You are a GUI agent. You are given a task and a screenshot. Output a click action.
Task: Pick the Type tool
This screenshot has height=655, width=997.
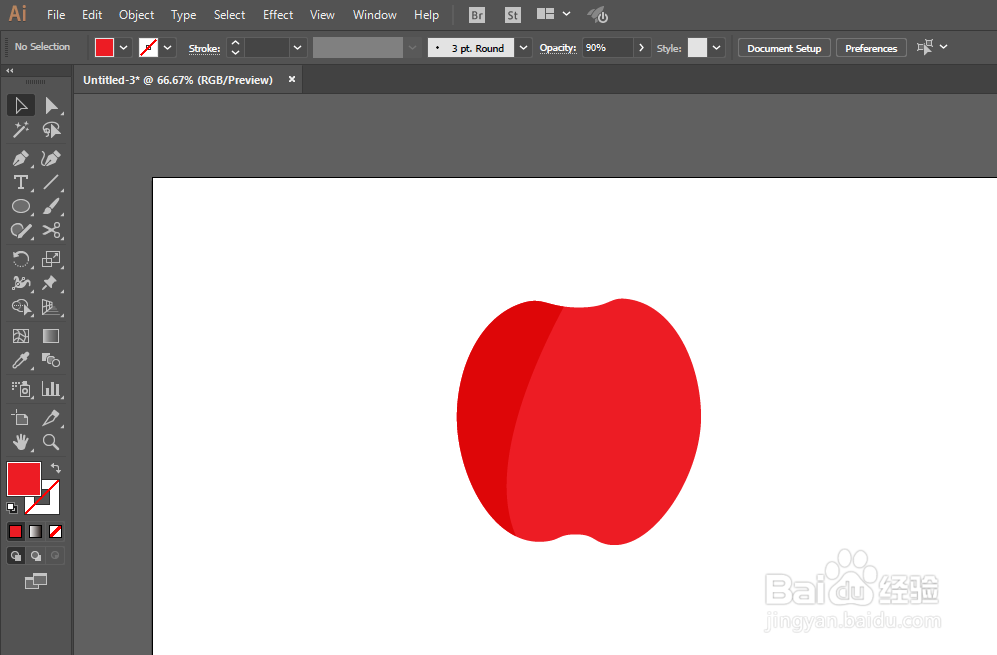click(x=20, y=183)
